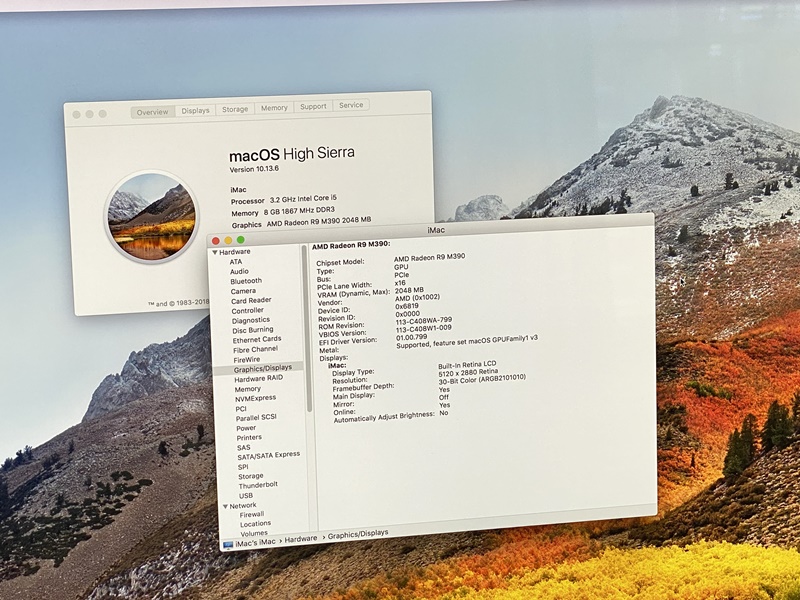Select Printers in the sidebar
800x600 pixels.
(x=249, y=438)
